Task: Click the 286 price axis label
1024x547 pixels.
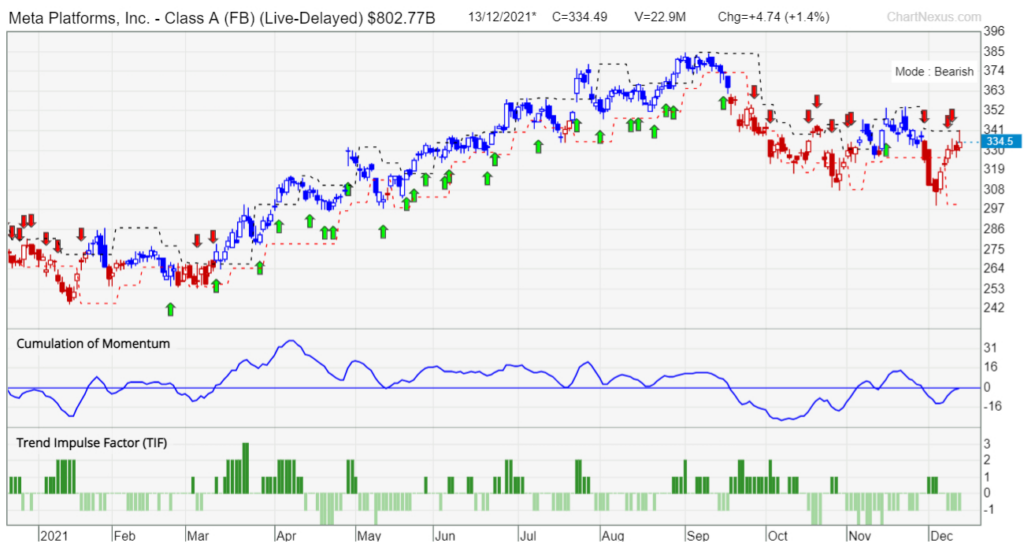Action: (x=993, y=228)
